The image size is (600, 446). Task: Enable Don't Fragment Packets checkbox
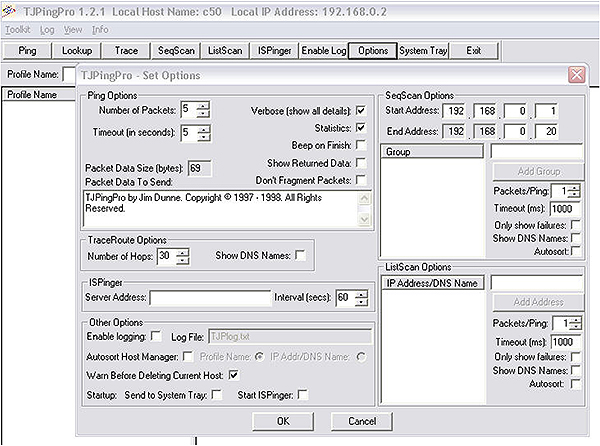[x=360, y=180]
